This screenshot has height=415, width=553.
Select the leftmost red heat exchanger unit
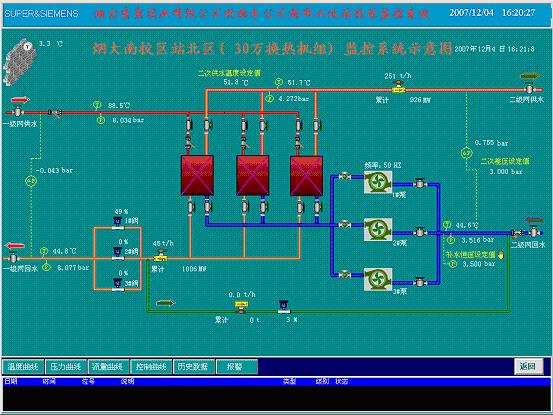click(197, 175)
